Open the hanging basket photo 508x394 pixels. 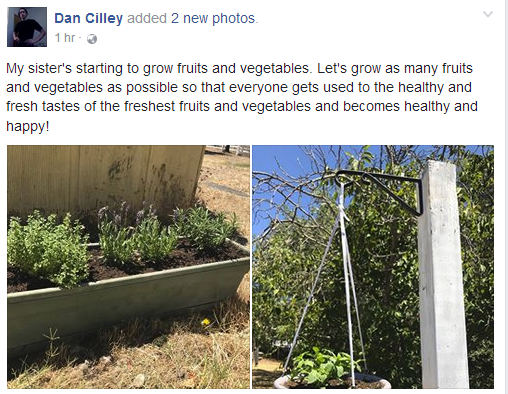[x=373, y=267]
